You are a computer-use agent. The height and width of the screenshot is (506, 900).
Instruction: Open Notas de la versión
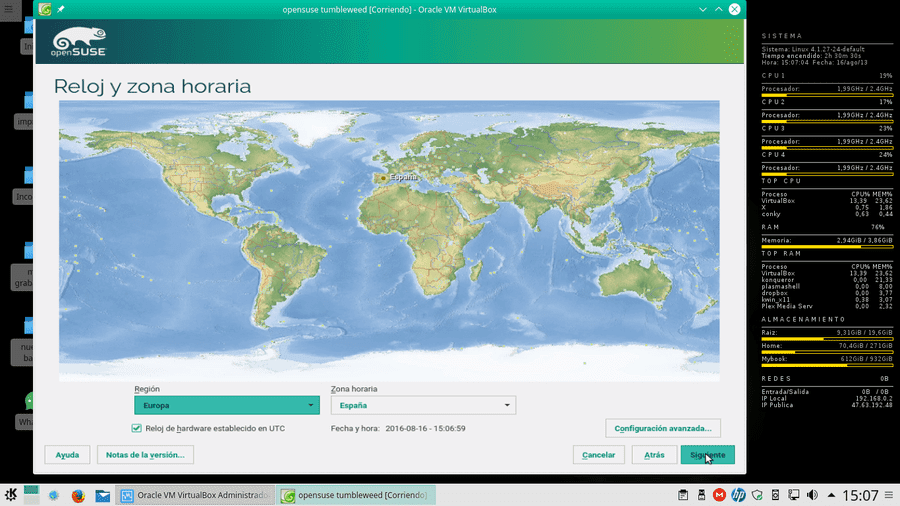[x=145, y=454]
